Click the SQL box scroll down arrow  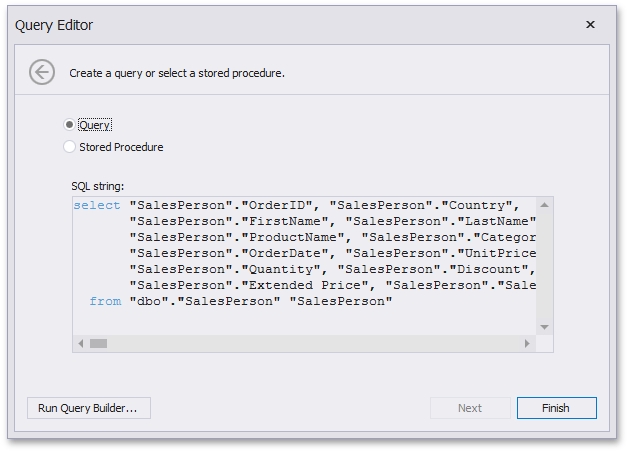pos(545,327)
